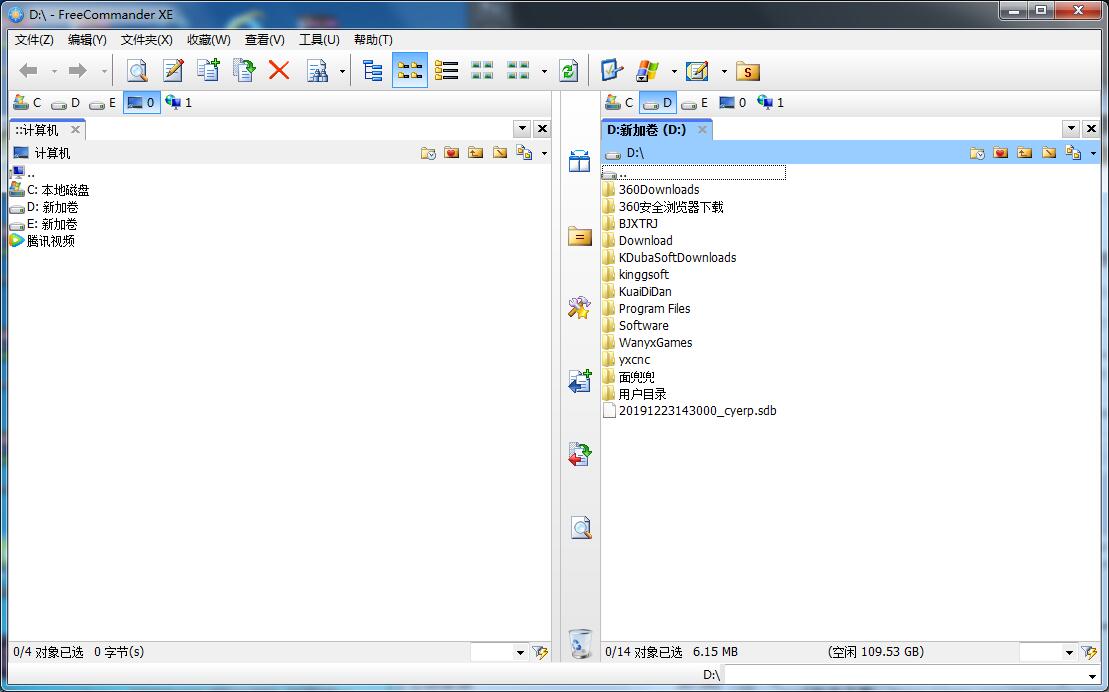Click left panel folder history icon
1109x692 pixels.
point(428,153)
